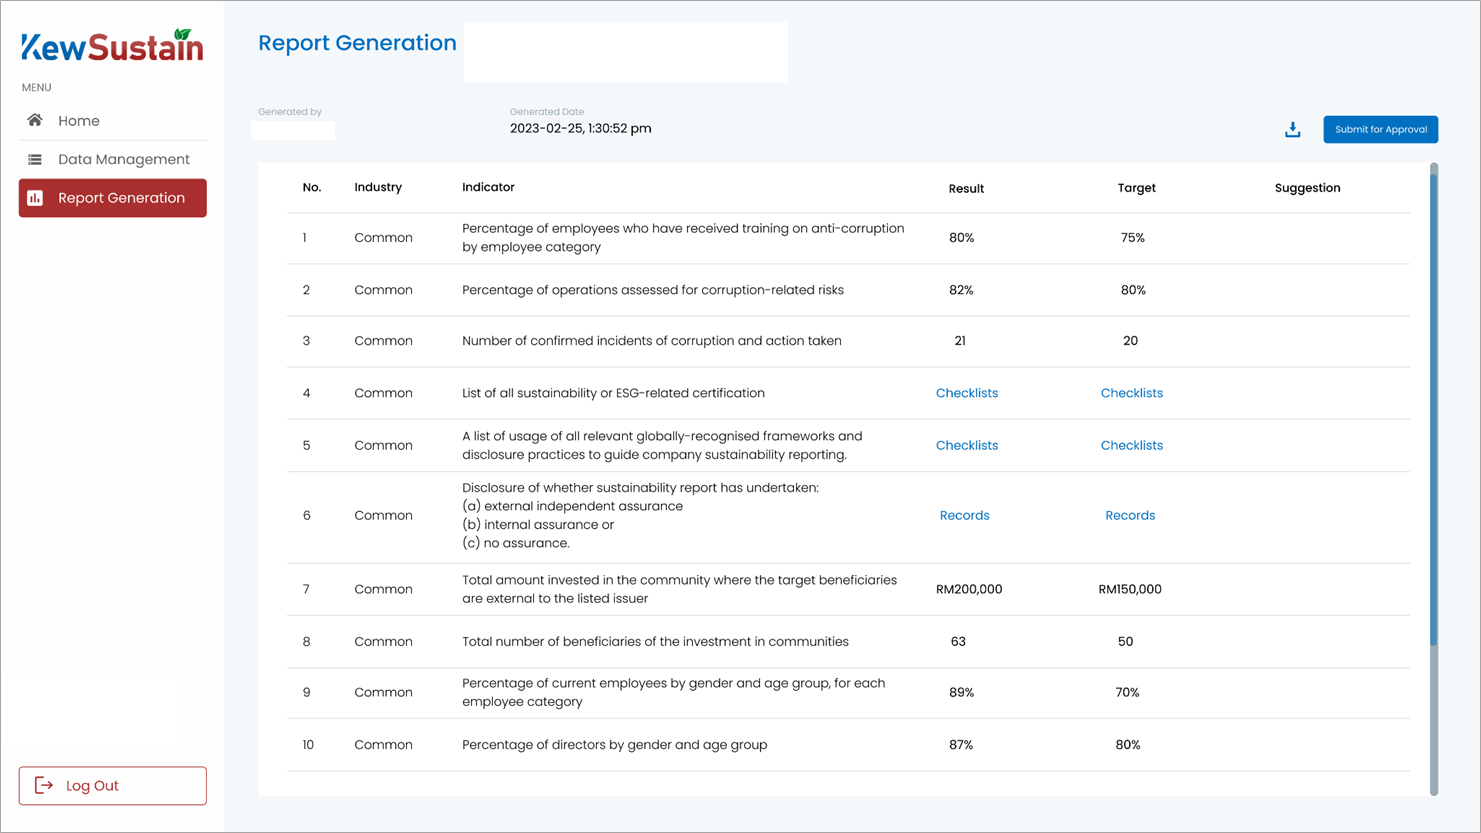This screenshot has width=1481, height=833.
Task: Click the Submit for Approval button
Action: coord(1380,129)
